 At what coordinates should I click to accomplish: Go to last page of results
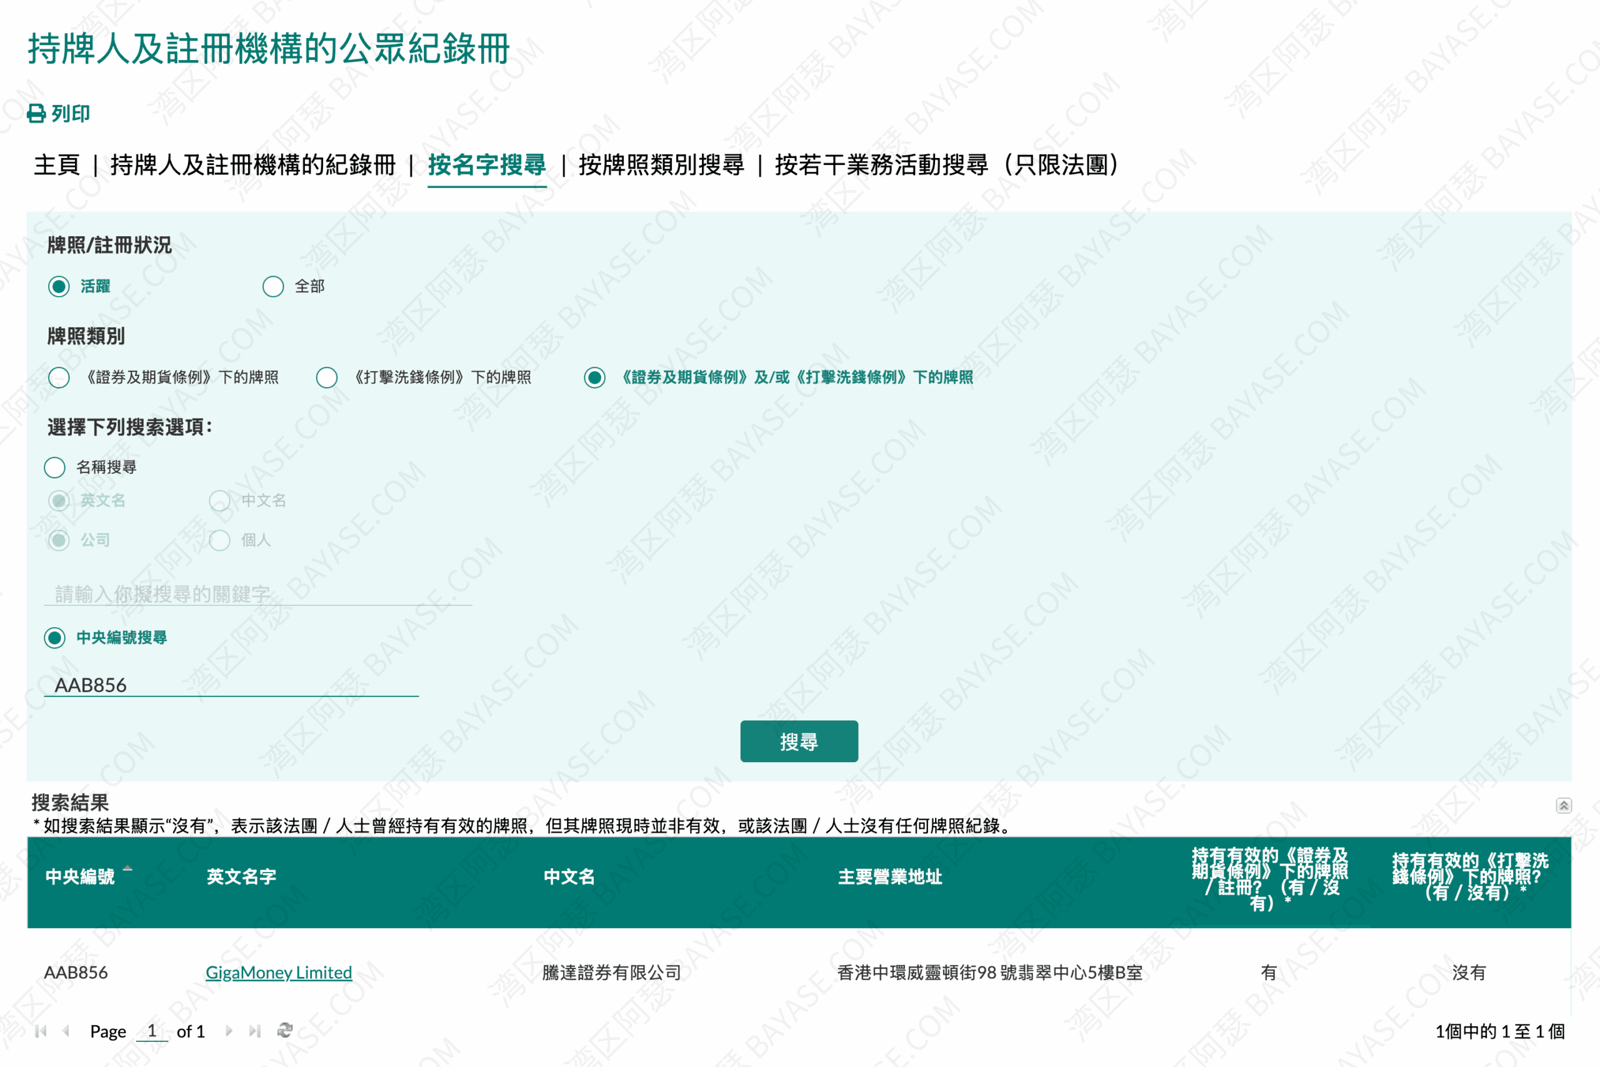(255, 1031)
